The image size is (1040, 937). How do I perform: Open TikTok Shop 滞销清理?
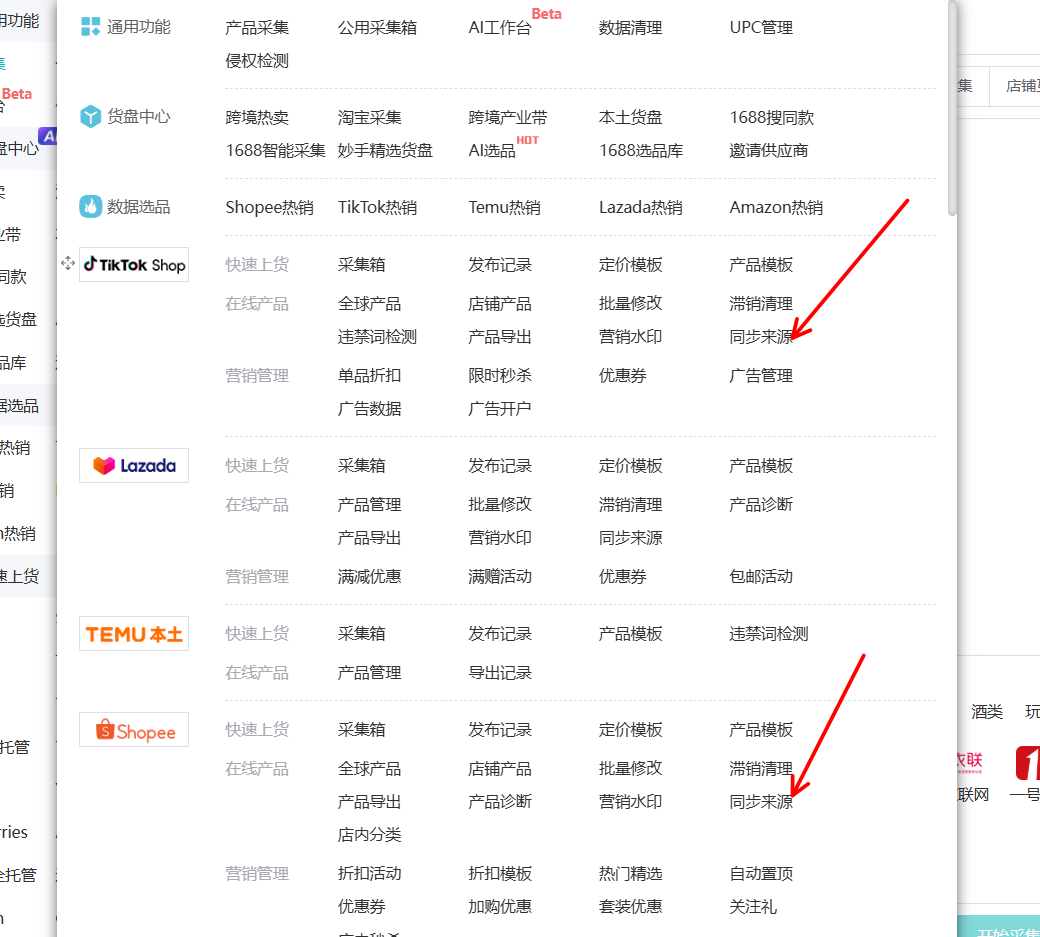pyautogui.click(x=761, y=304)
